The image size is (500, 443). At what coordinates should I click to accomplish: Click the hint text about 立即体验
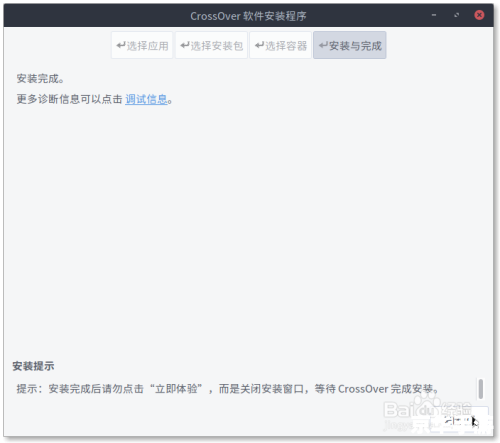227,389
